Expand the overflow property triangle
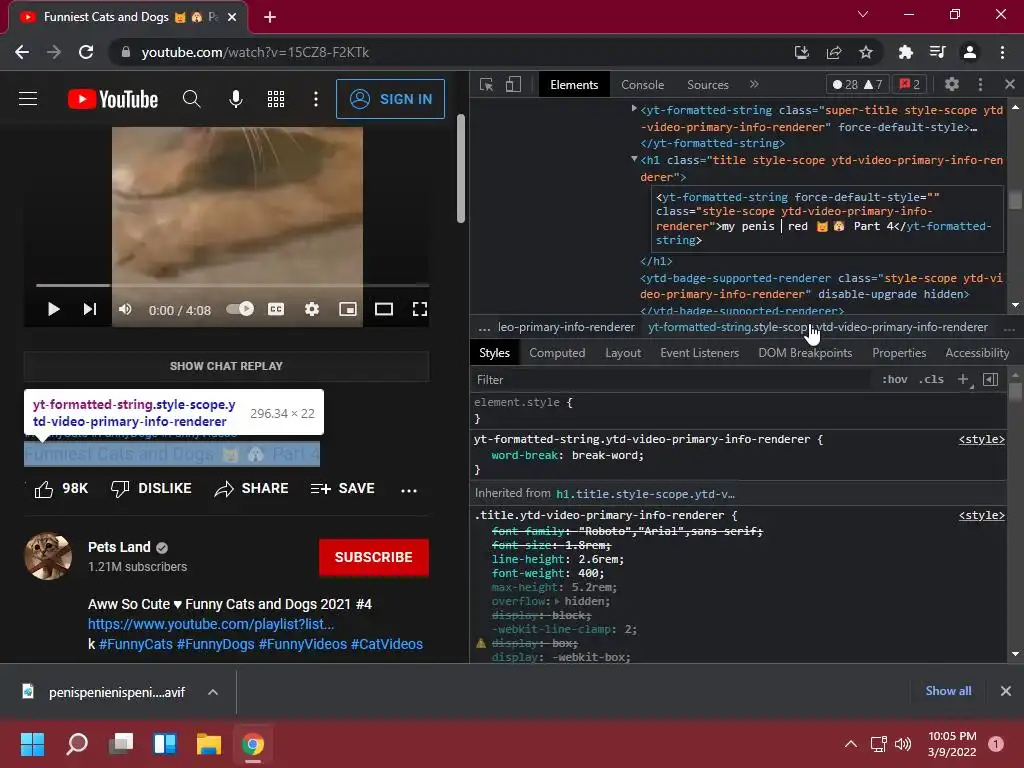The image size is (1024, 768). pos(557,601)
